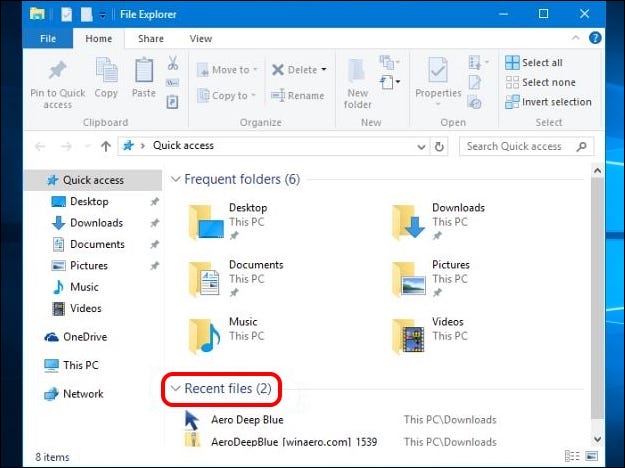This screenshot has height=468, width=625.
Task: Click the New folder icon
Action: 357,72
